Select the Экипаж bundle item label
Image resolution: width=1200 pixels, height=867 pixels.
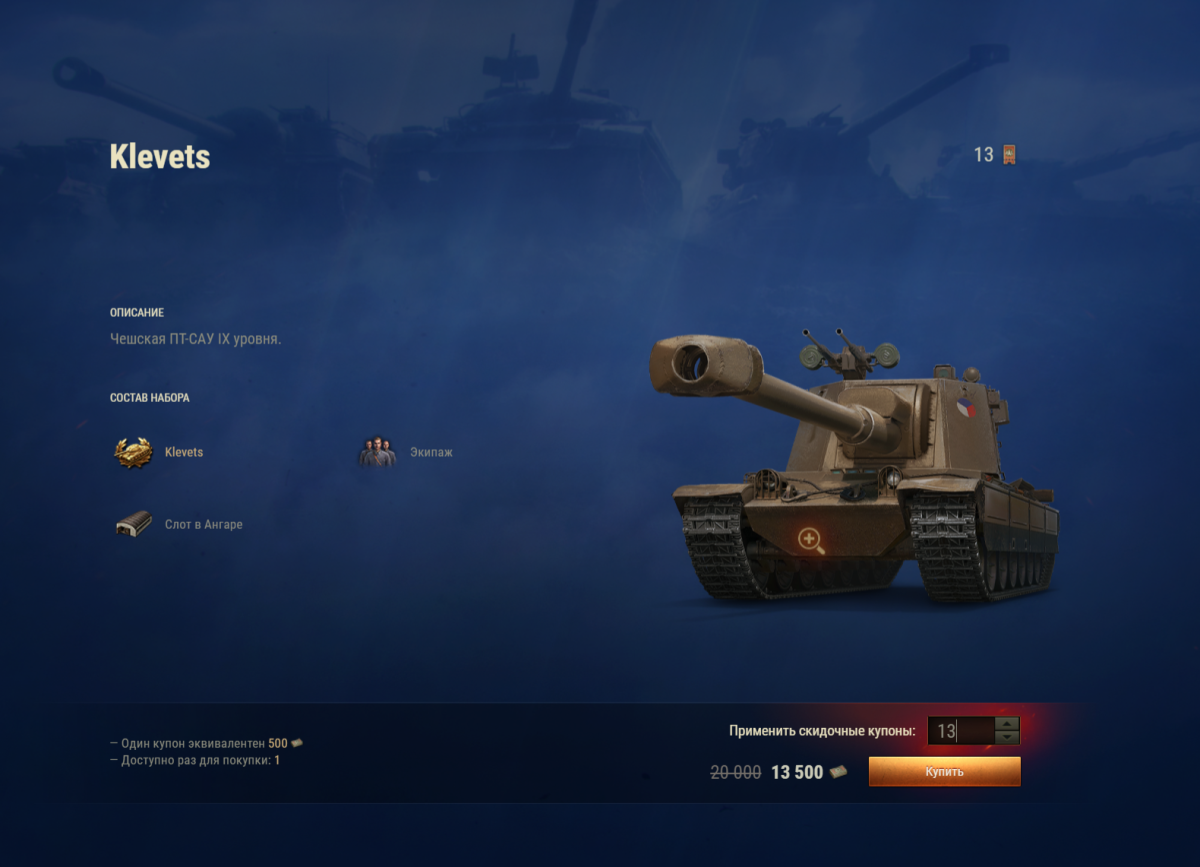[431, 452]
